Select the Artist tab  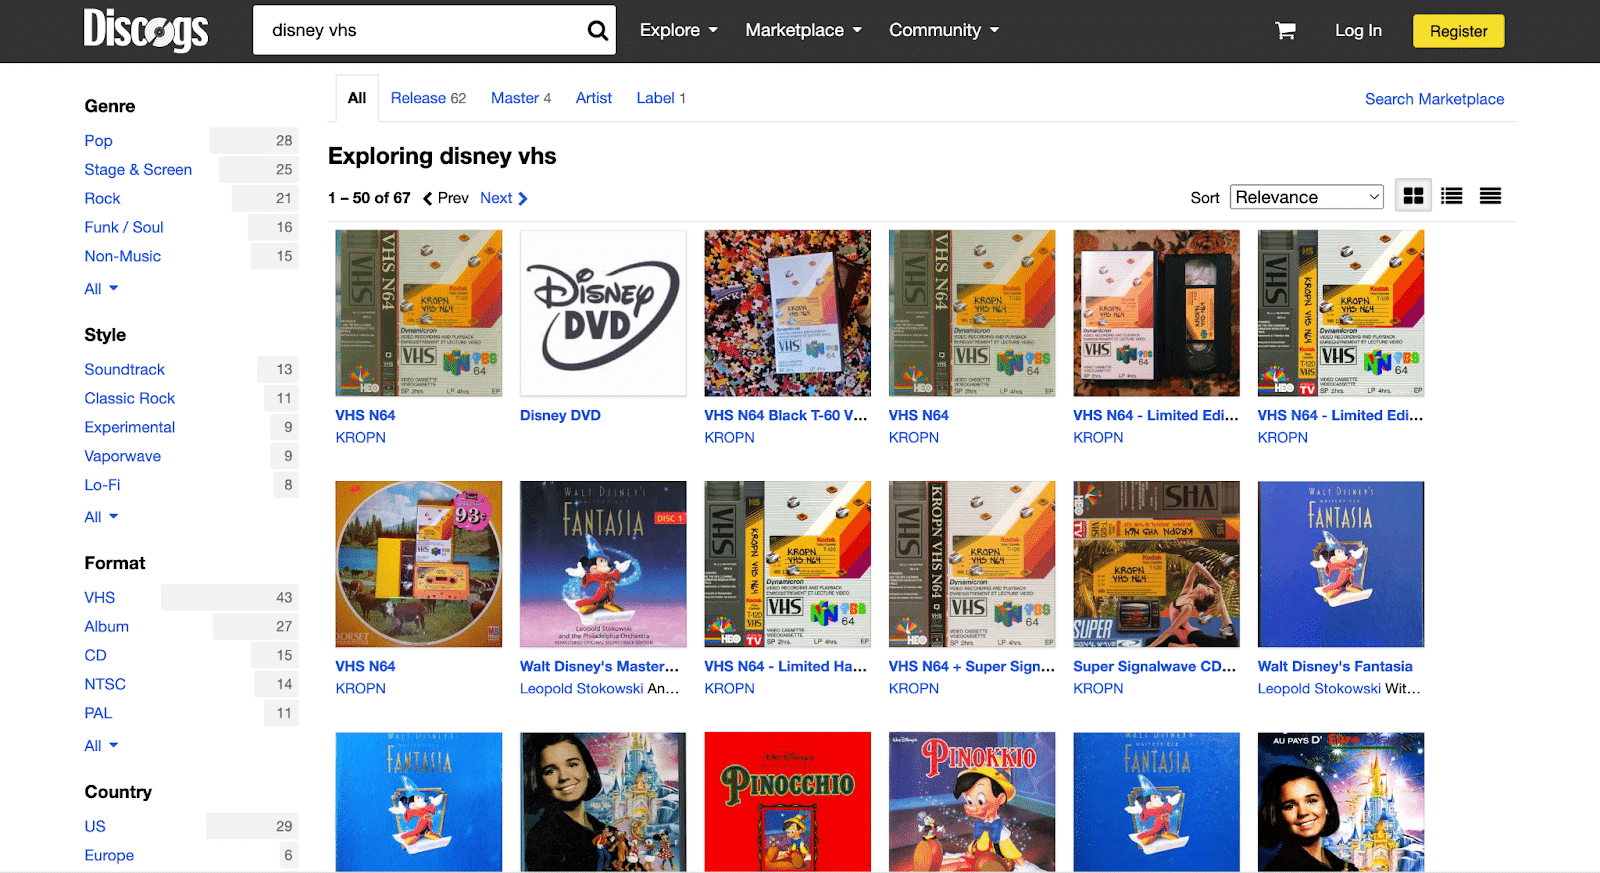pos(594,98)
